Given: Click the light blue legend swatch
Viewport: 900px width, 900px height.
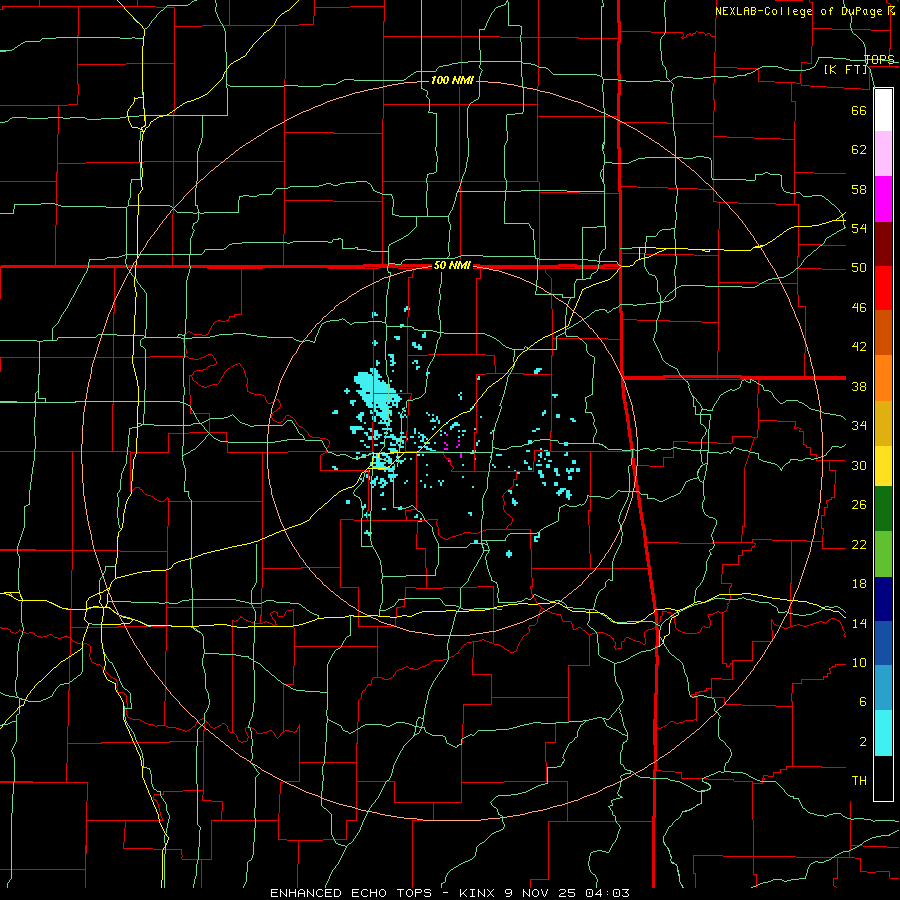Looking at the screenshot, I should click(883, 688).
